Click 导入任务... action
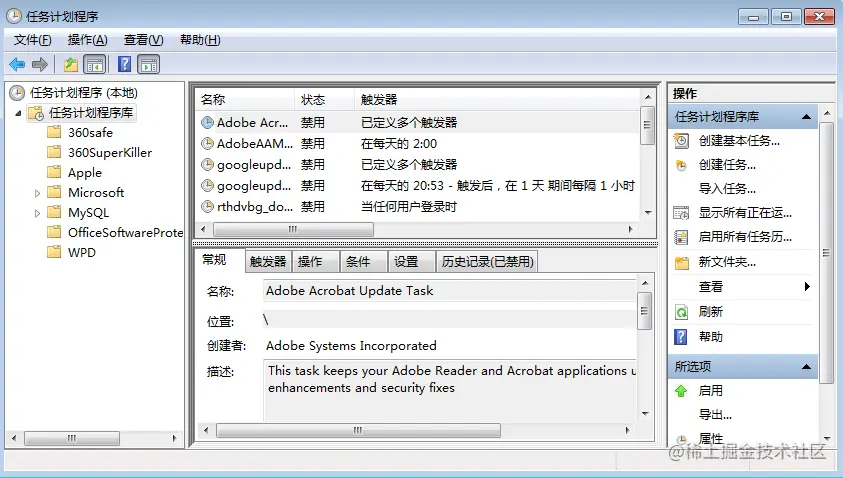This screenshot has height=478, width=843. click(727, 189)
